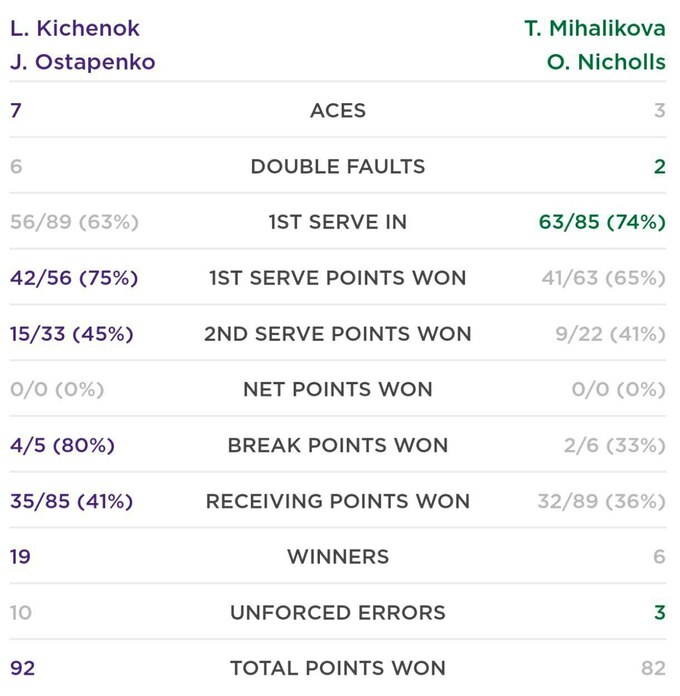Click the TOTAL POINTS WON label
Viewport: 680px width, 696px height.
click(338, 668)
